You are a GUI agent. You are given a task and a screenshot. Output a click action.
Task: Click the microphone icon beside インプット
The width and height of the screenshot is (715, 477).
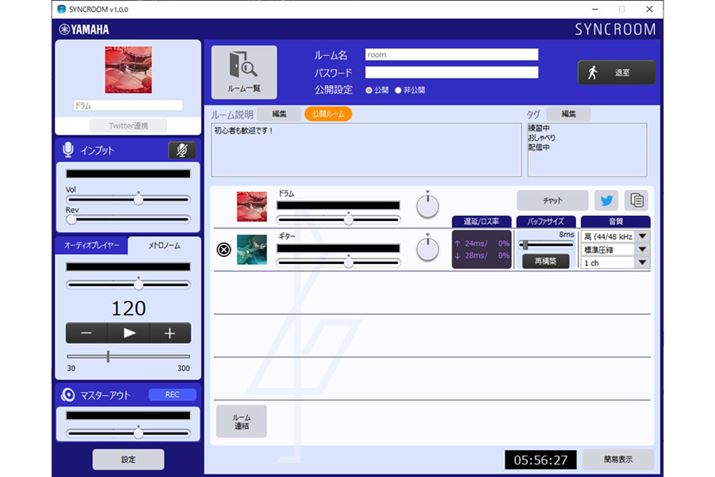(68, 150)
